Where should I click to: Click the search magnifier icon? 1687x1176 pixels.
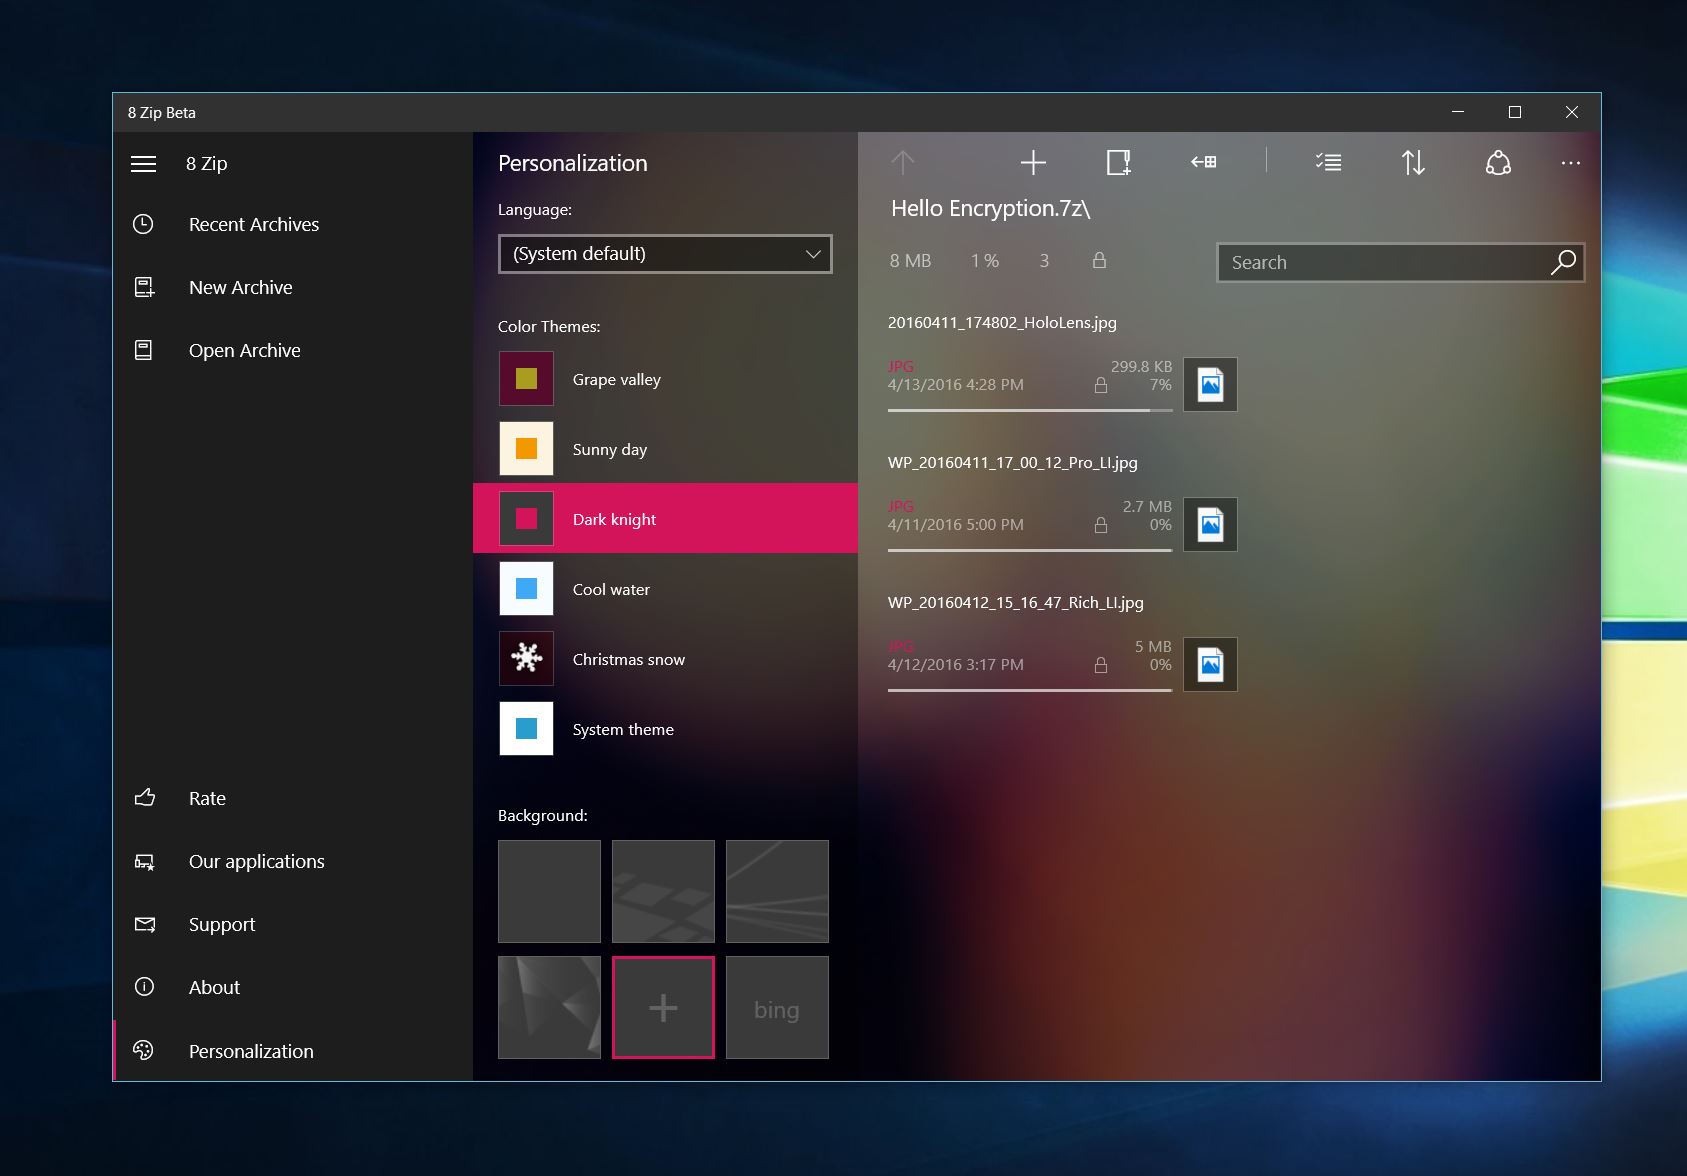click(x=1563, y=262)
